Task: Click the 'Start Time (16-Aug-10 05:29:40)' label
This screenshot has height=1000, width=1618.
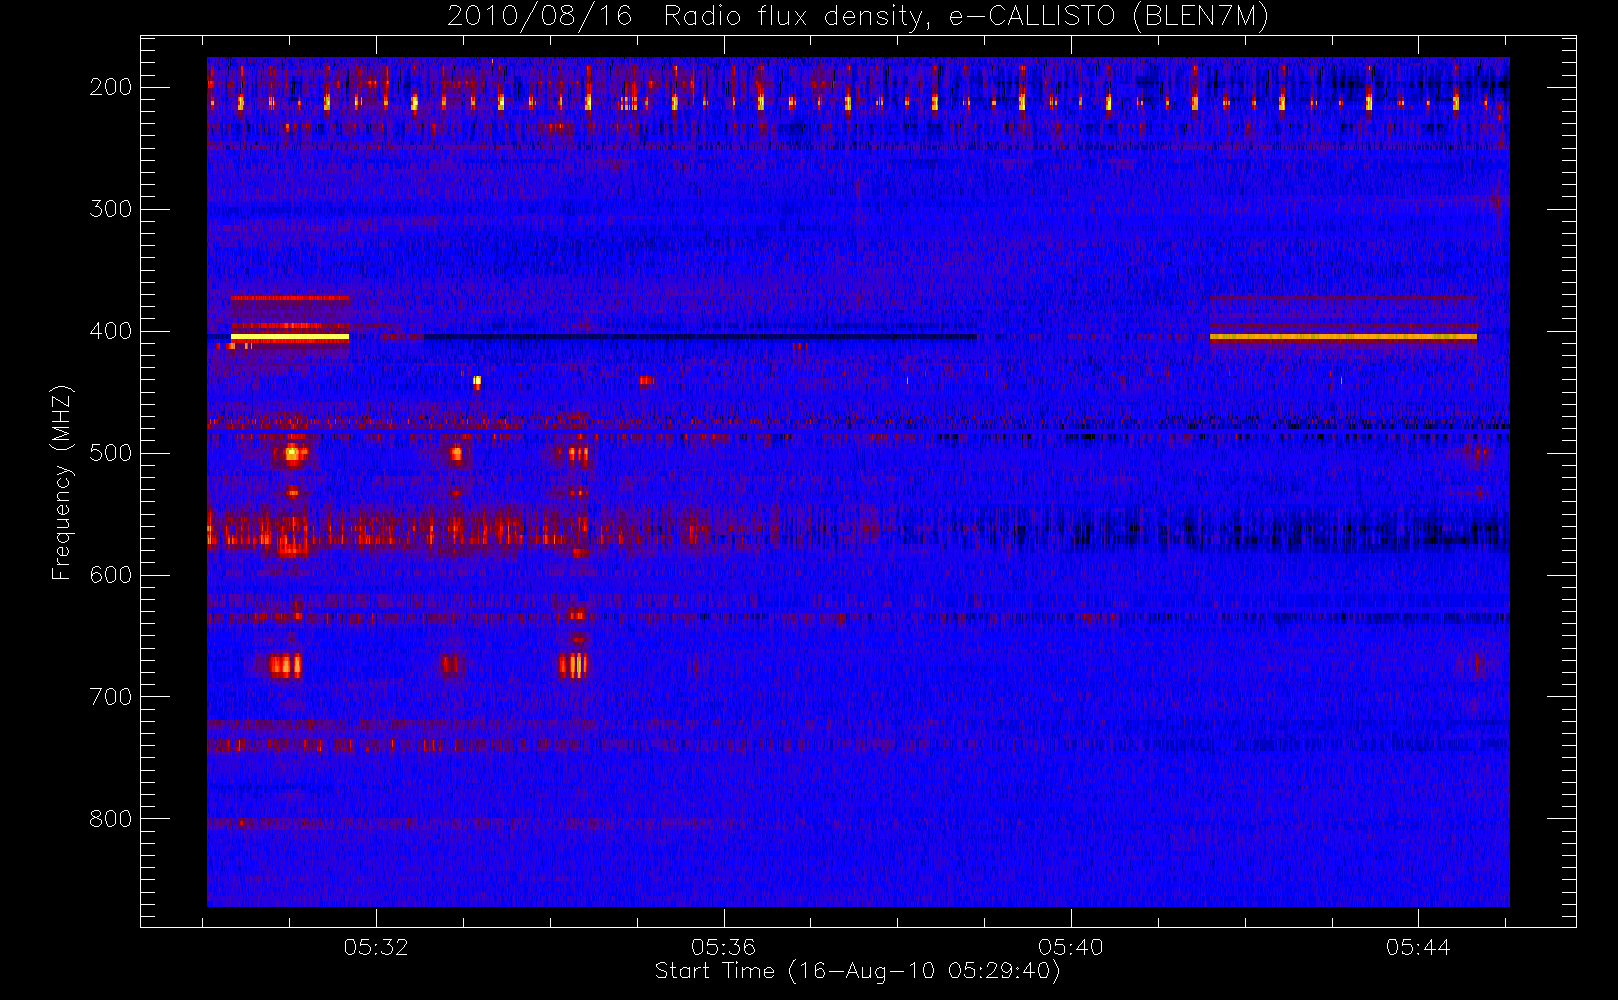Action: pyautogui.click(x=857, y=971)
